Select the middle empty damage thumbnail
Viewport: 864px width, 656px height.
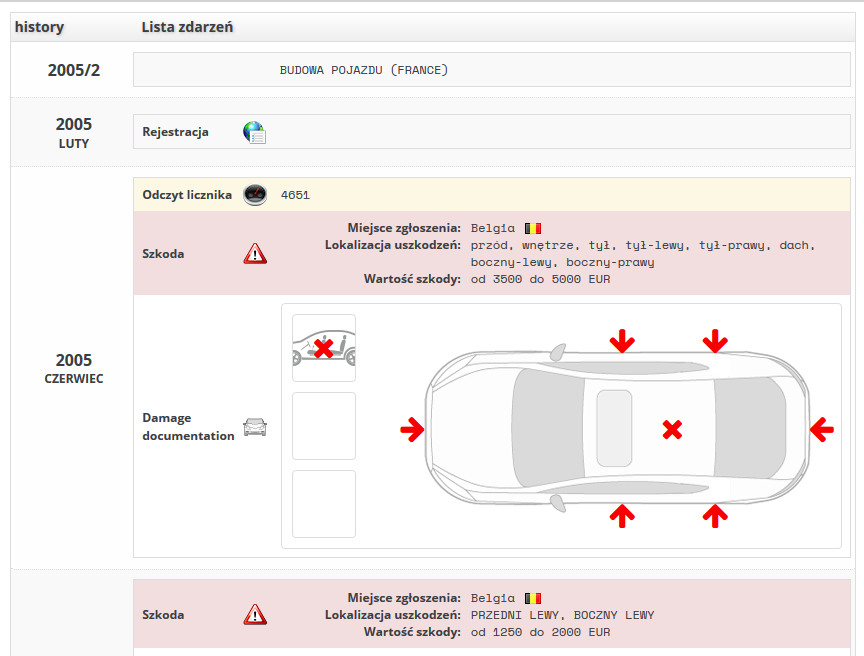pyautogui.click(x=324, y=426)
